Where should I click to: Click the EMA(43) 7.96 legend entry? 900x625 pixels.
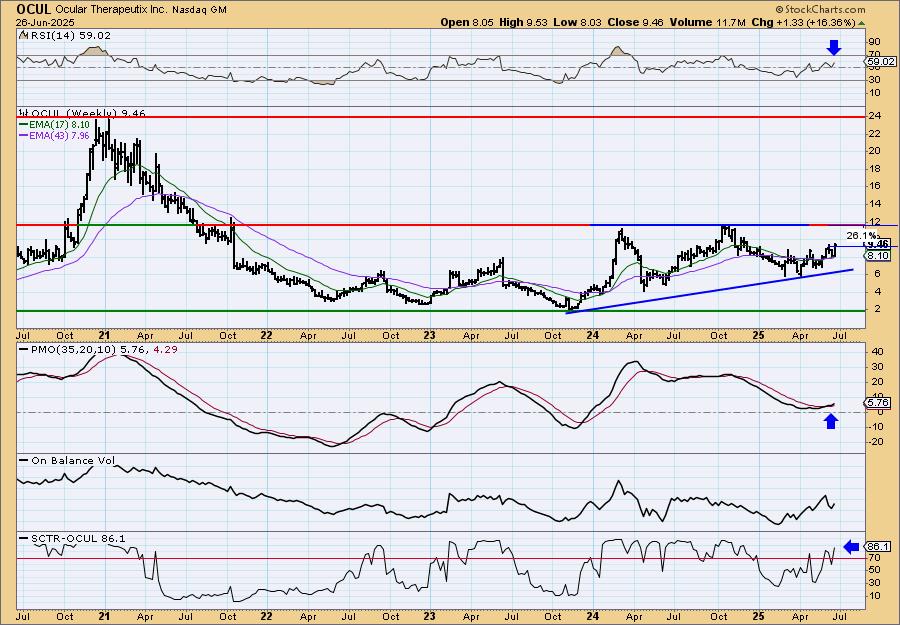click(55, 135)
